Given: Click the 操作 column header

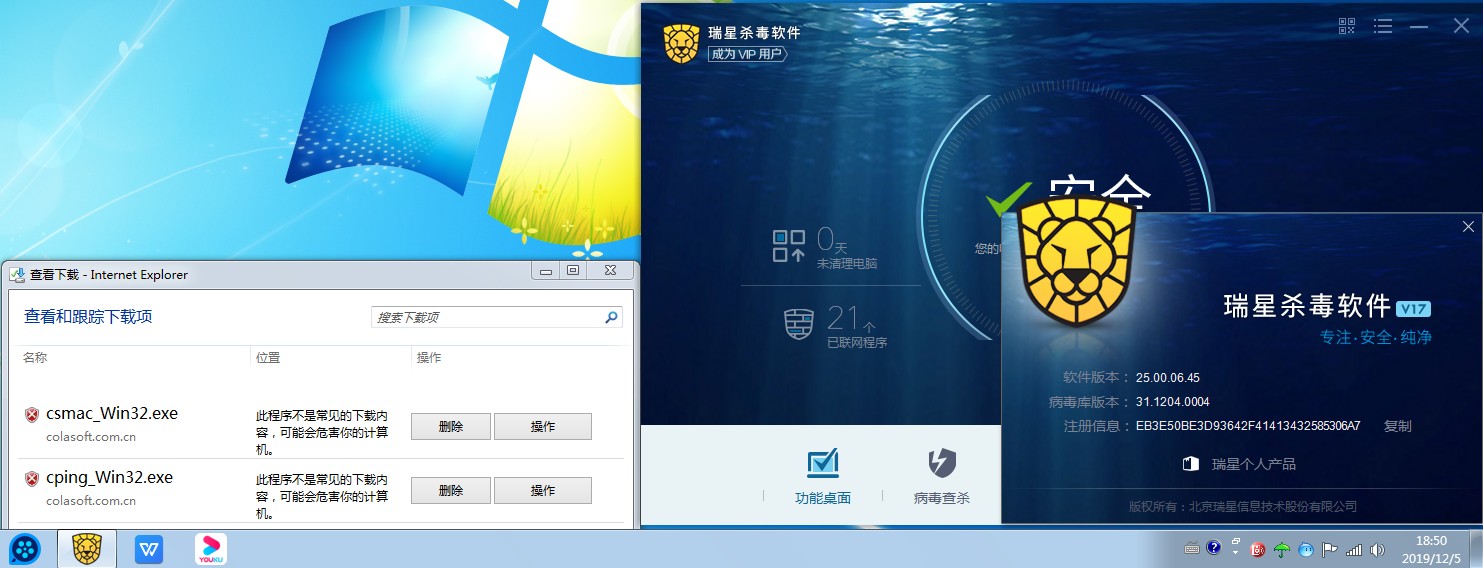Looking at the screenshot, I should [x=429, y=357].
